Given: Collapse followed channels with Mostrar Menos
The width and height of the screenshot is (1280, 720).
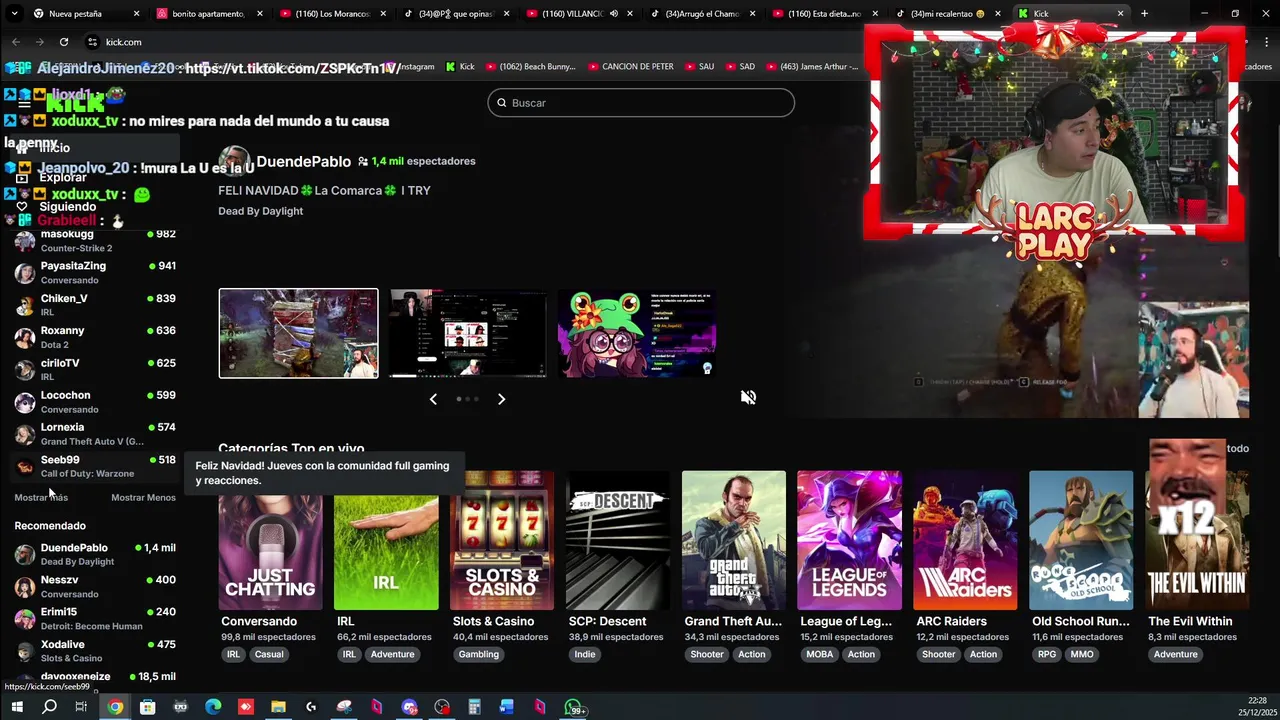Looking at the screenshot, I should pyautogui.click(x=143, y=497).
